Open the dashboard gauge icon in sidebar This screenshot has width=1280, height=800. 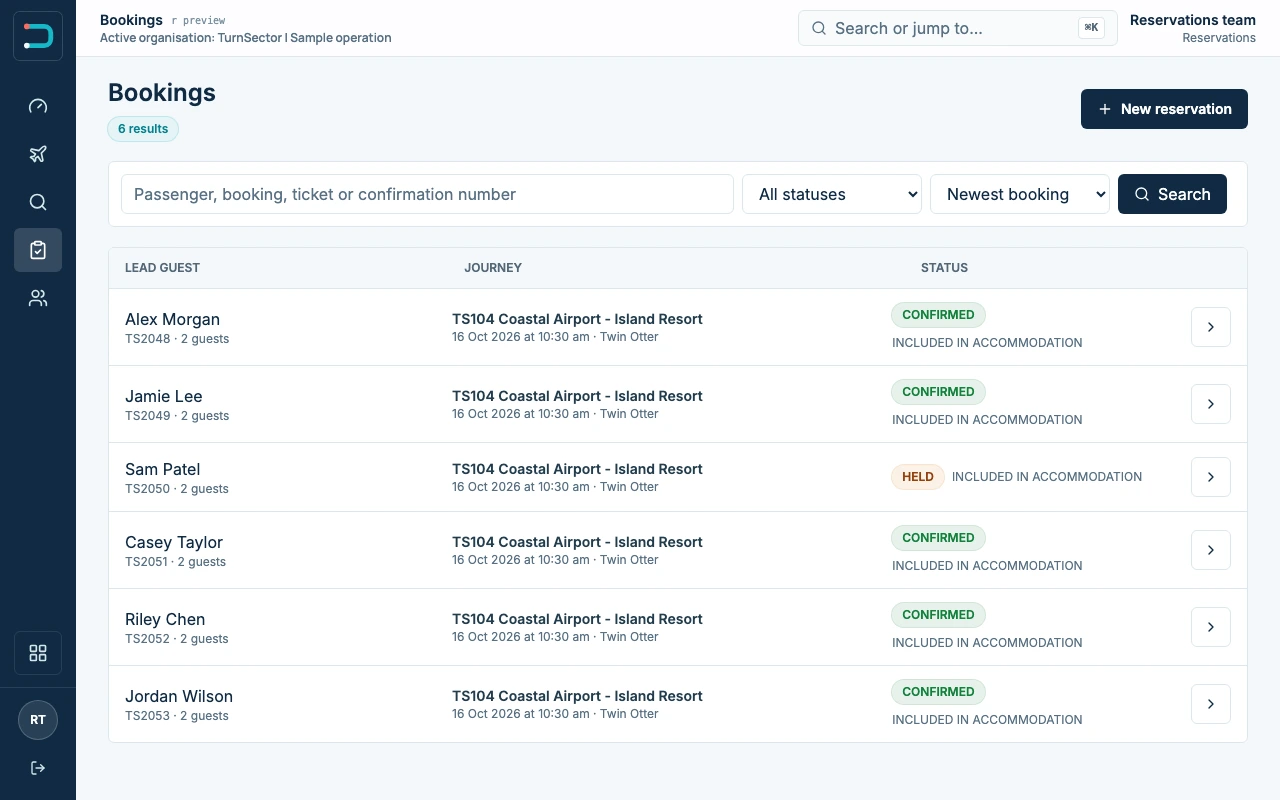tap(38, 106)
